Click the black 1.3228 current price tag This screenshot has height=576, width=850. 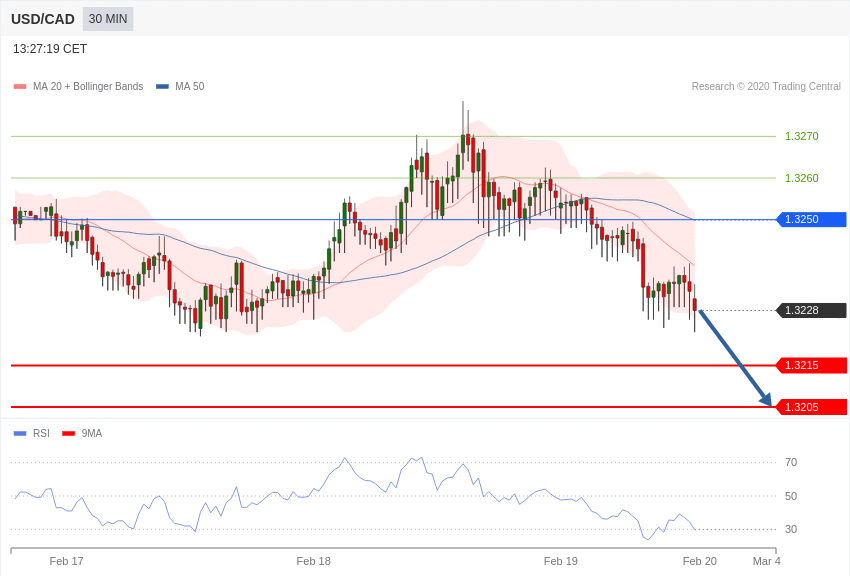coord(812,310)
